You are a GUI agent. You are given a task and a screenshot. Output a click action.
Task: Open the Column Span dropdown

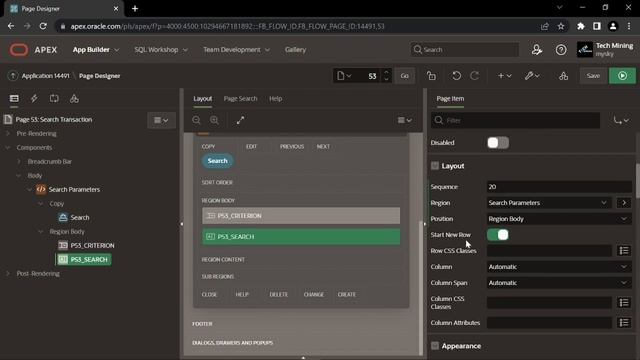pos(559,282)
